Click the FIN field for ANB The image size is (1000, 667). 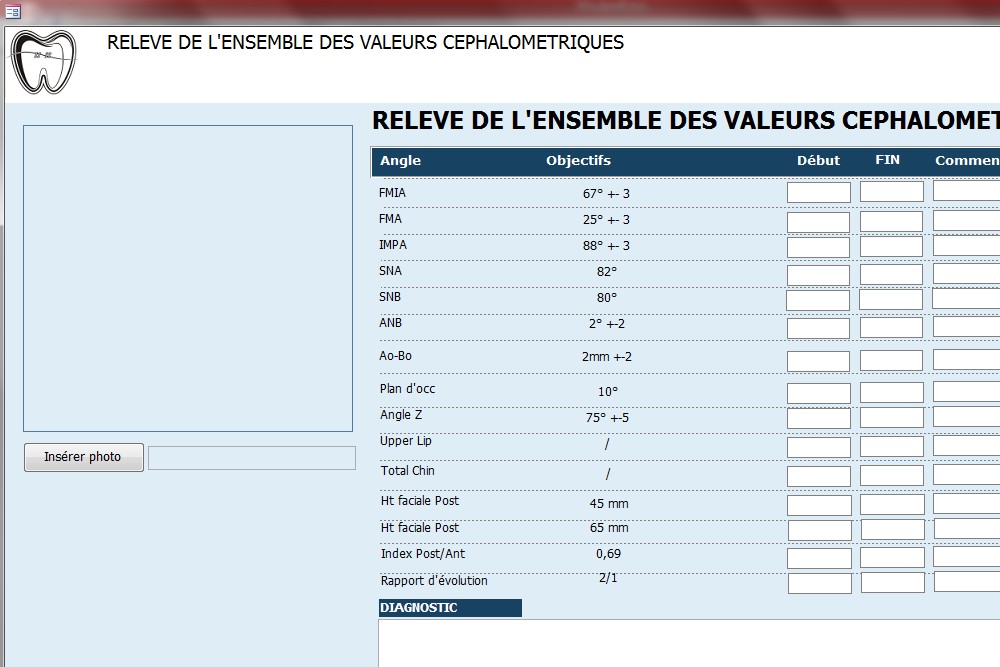point(891,328)
